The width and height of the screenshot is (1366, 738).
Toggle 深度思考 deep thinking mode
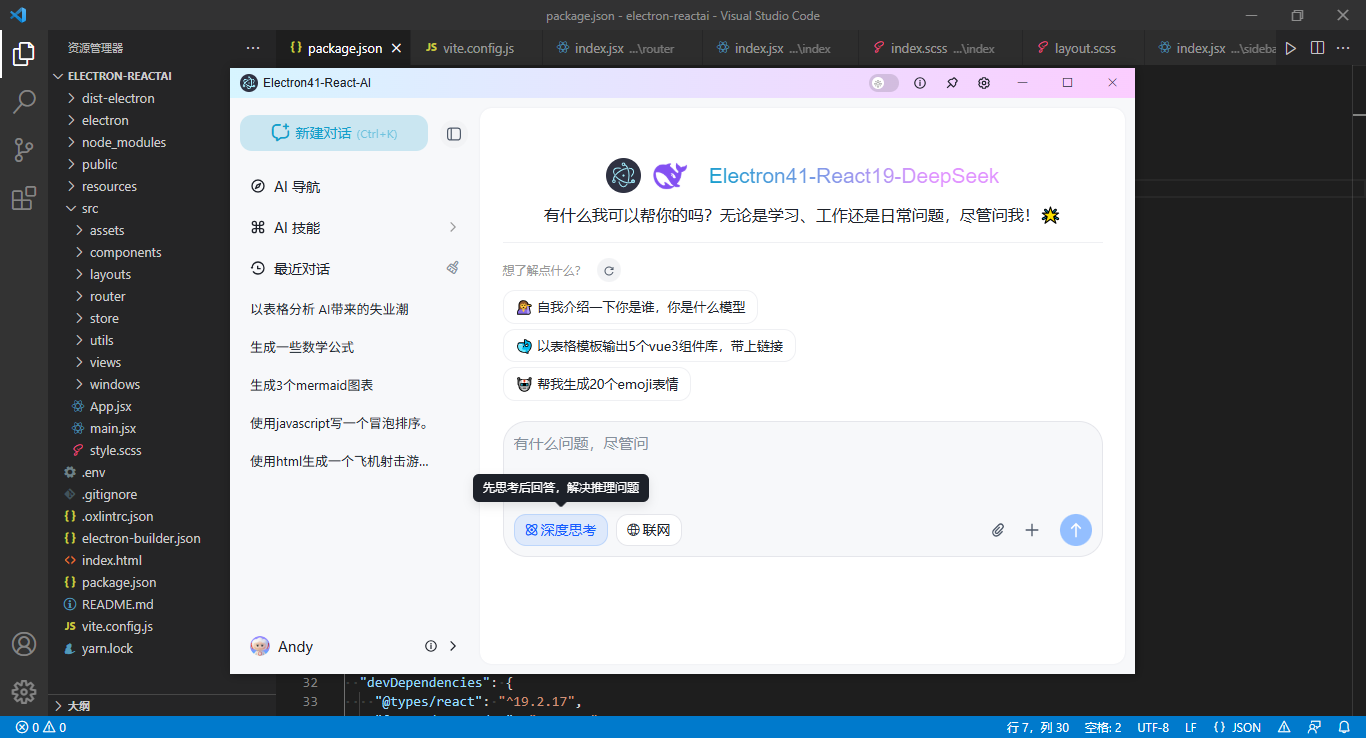pyautogui.click(x=561, y=530)
